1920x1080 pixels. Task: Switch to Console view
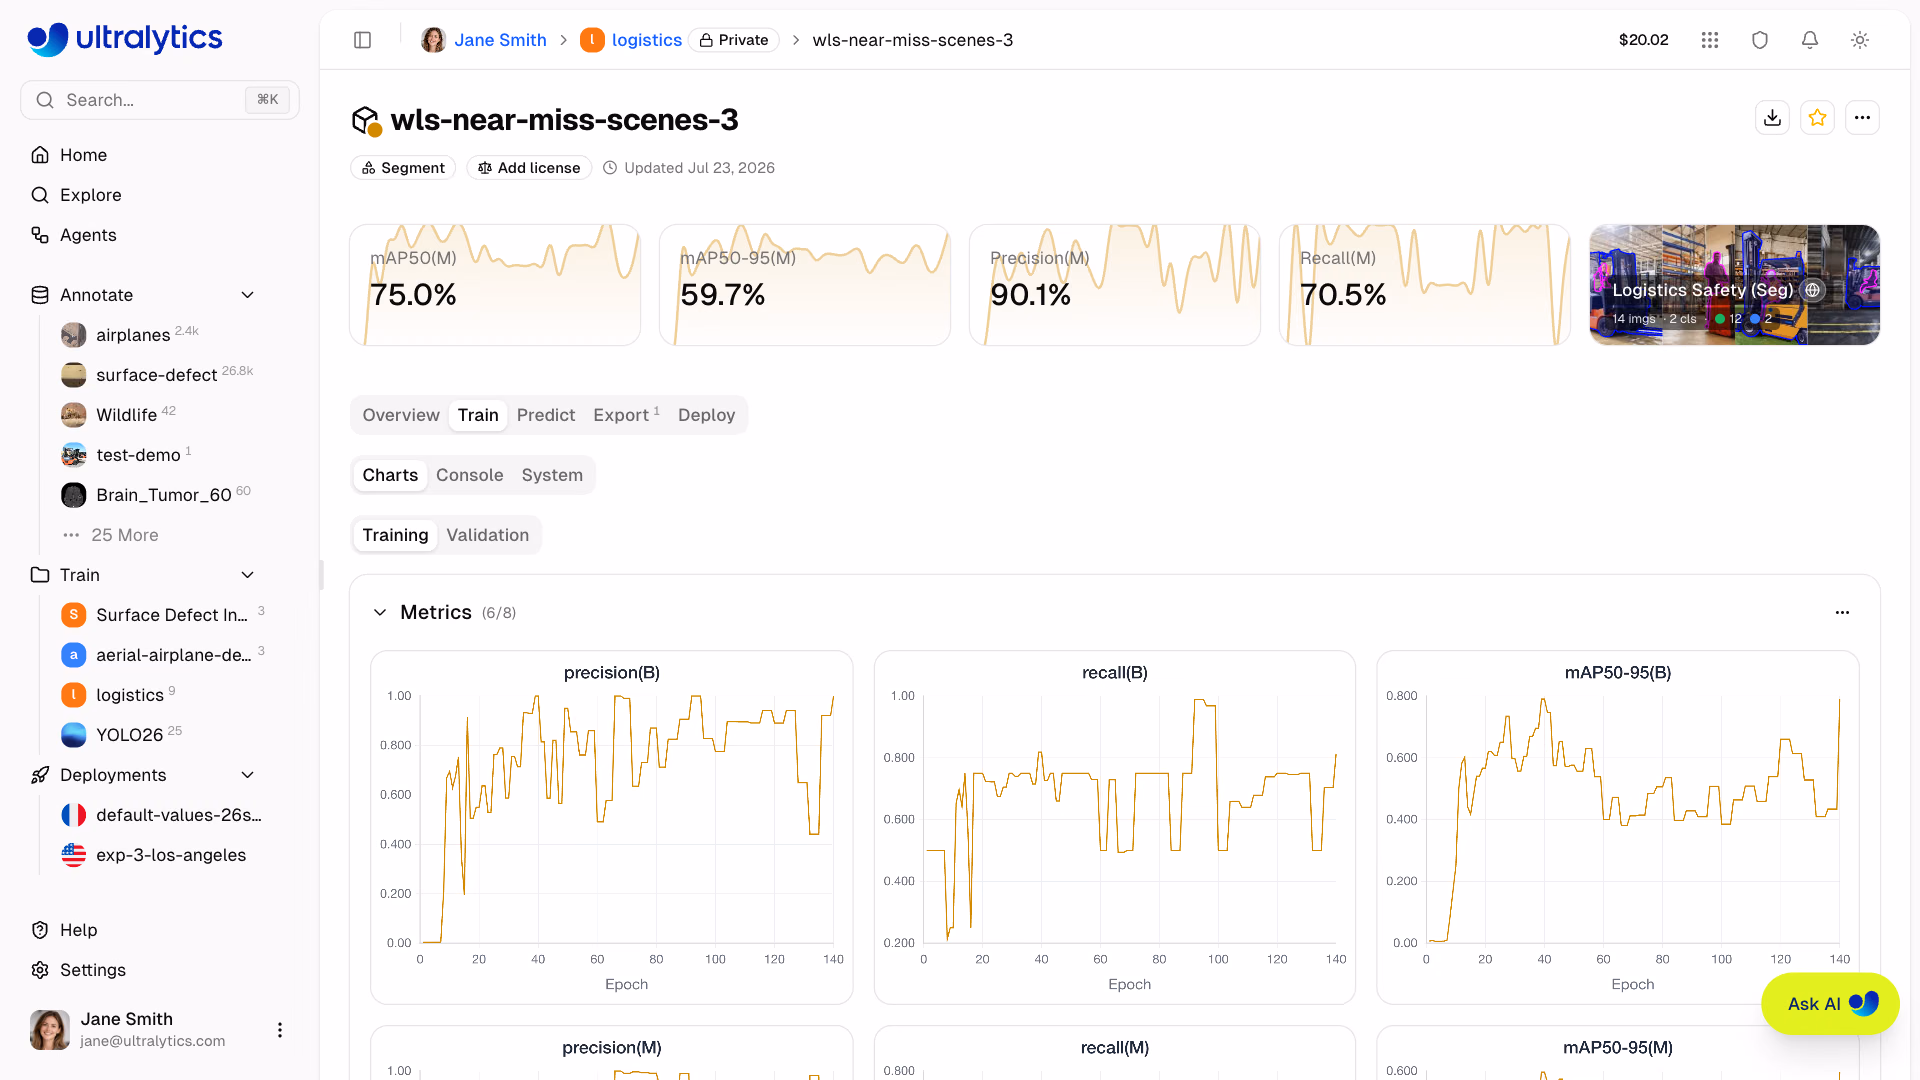[469, 475]
